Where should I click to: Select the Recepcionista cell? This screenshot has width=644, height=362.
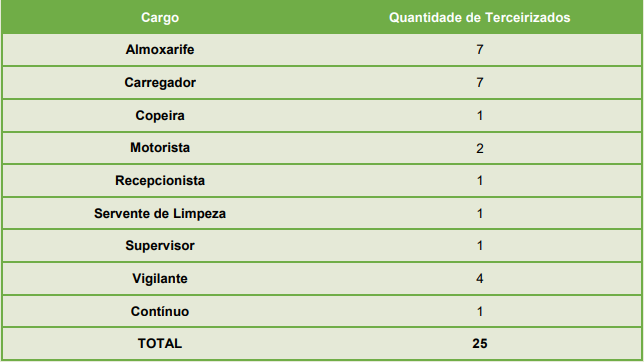[x=160, y=180]
